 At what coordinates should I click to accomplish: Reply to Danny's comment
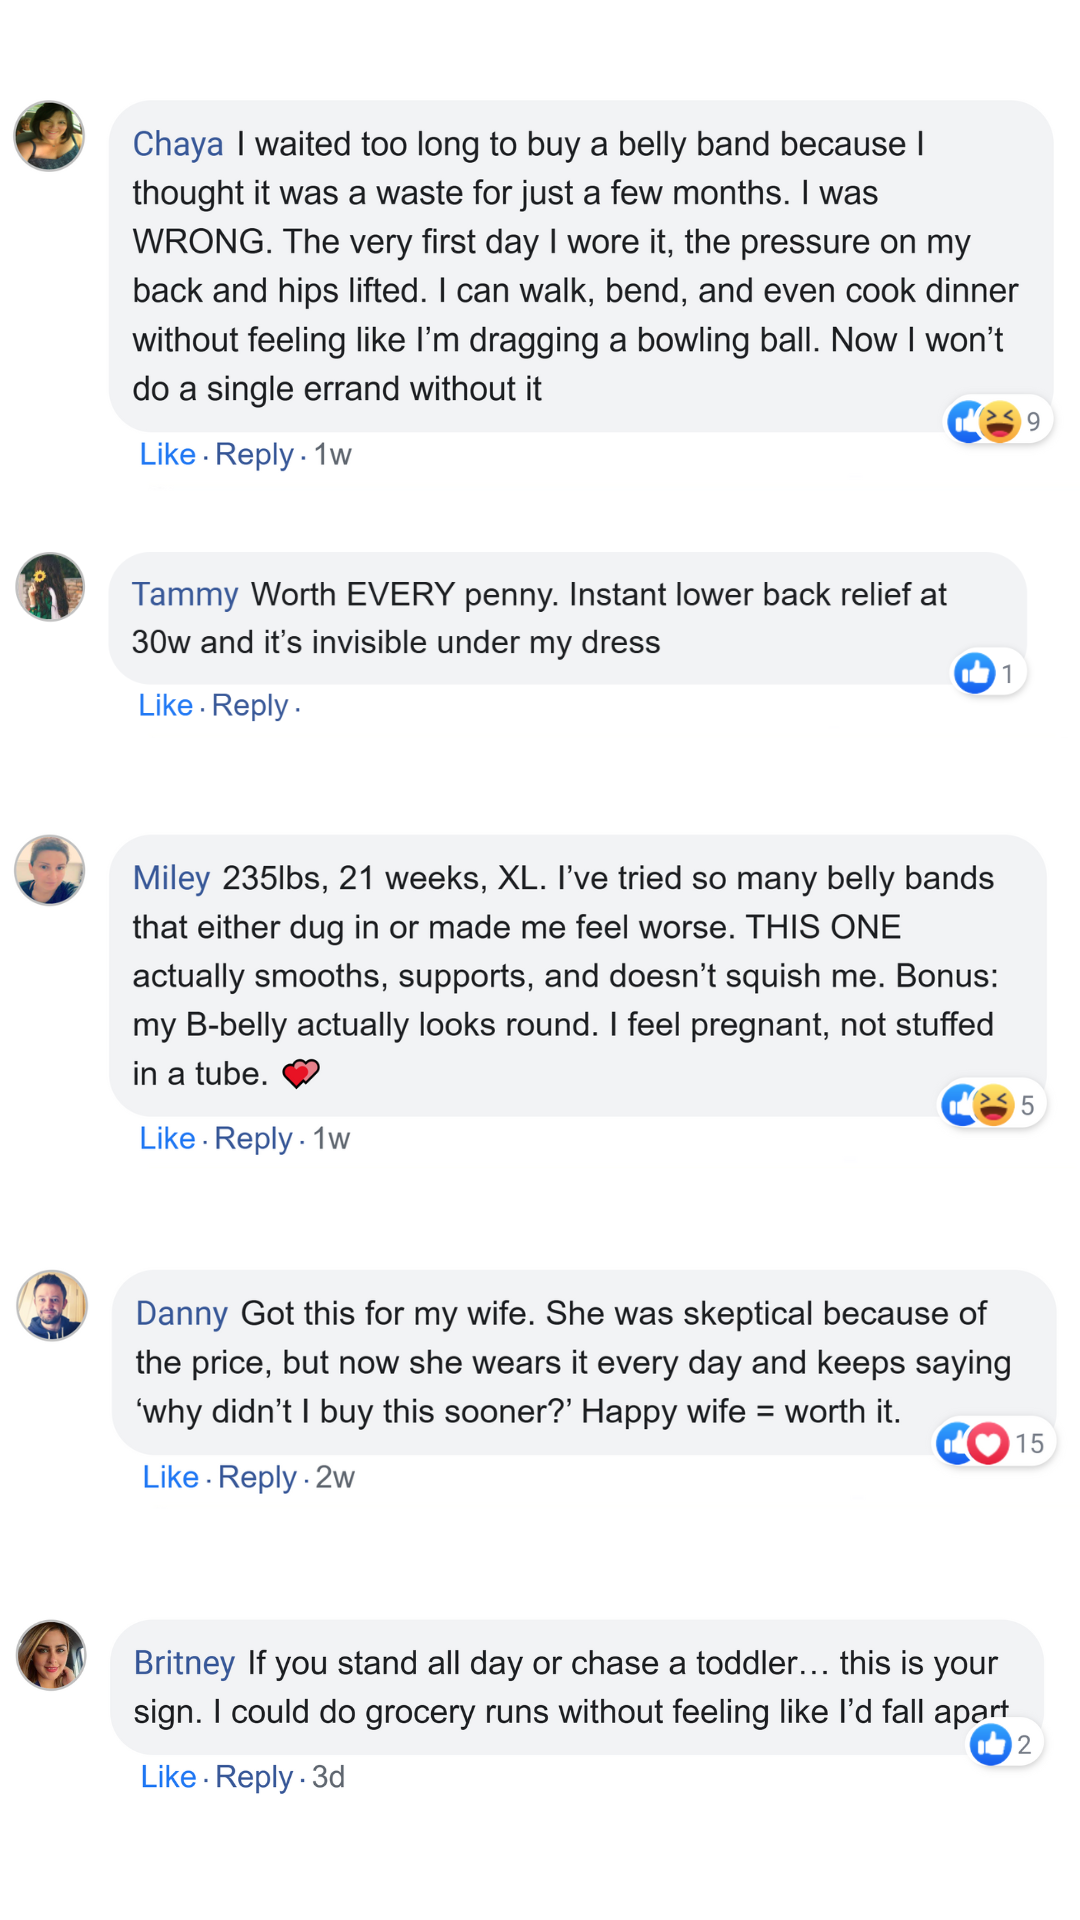tap(257, 1478)
